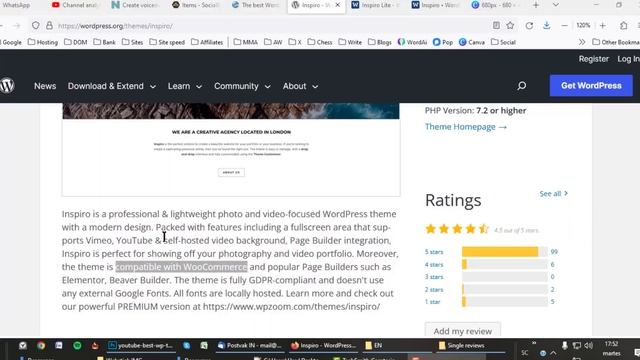Open the downloads arrow icon in toolbar
640x360 pixels.
click(x=547, y=25)
